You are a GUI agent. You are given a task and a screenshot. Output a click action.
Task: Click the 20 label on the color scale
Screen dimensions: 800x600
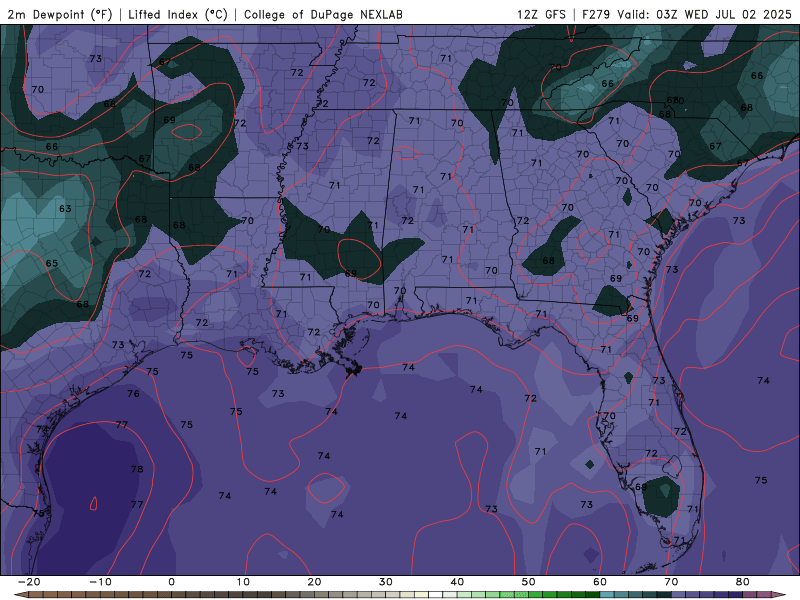314,582
